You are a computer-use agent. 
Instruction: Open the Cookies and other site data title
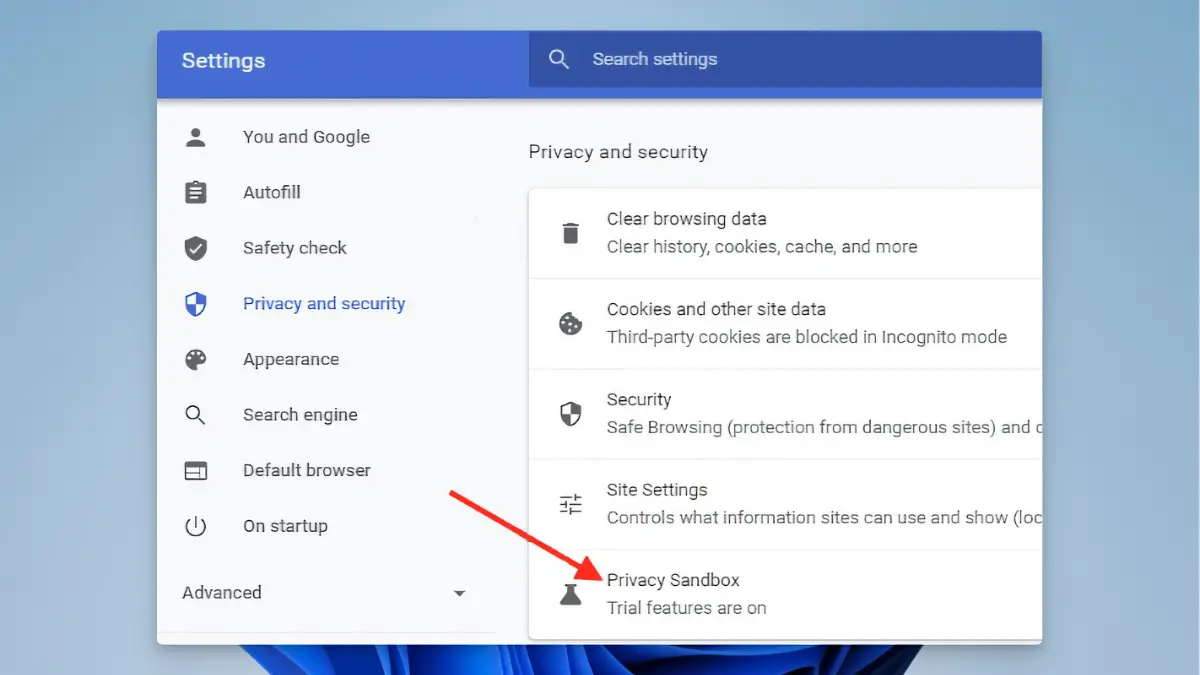click(716, 310)
